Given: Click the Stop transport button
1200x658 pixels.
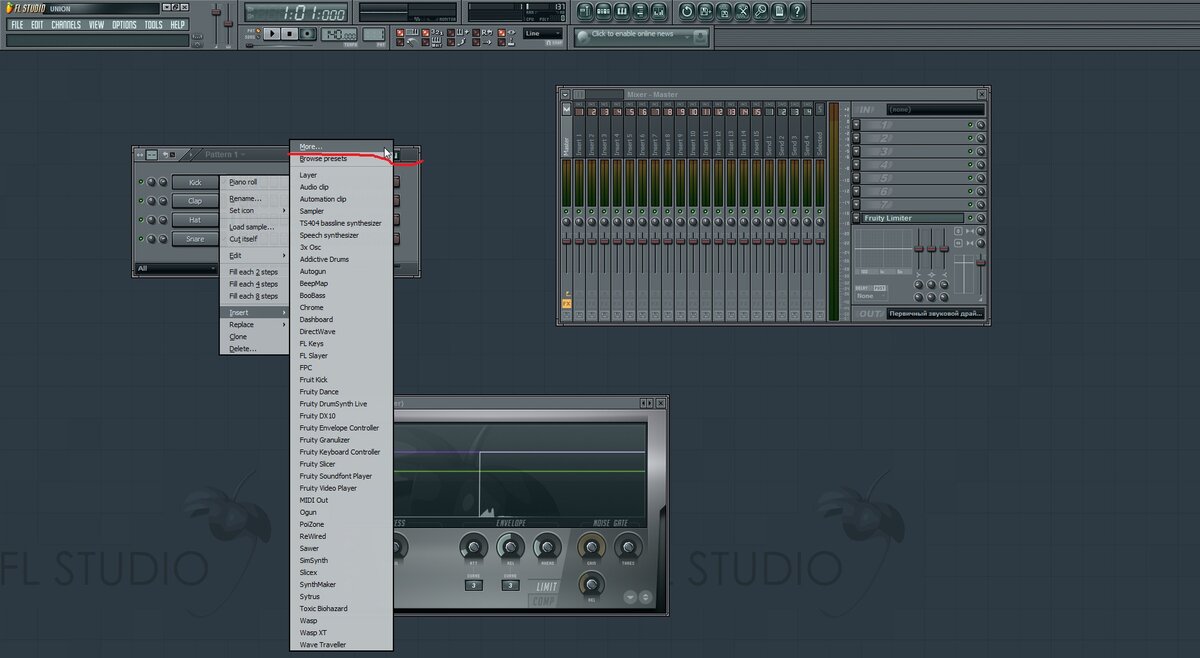Looking at the screenshot, I should [x=289, y=34].
